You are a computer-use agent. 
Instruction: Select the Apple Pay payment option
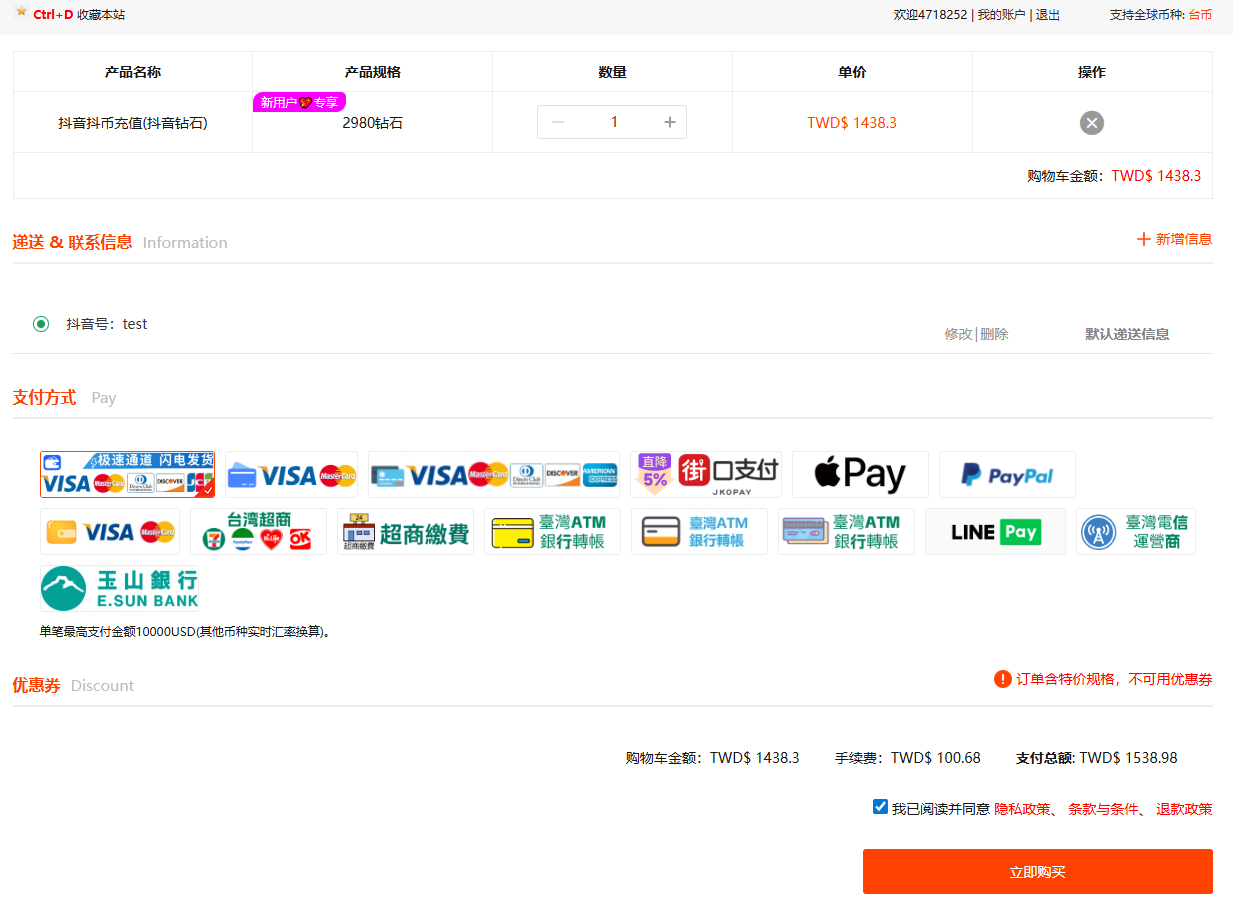pyautogui.click(x=860, y=474)
